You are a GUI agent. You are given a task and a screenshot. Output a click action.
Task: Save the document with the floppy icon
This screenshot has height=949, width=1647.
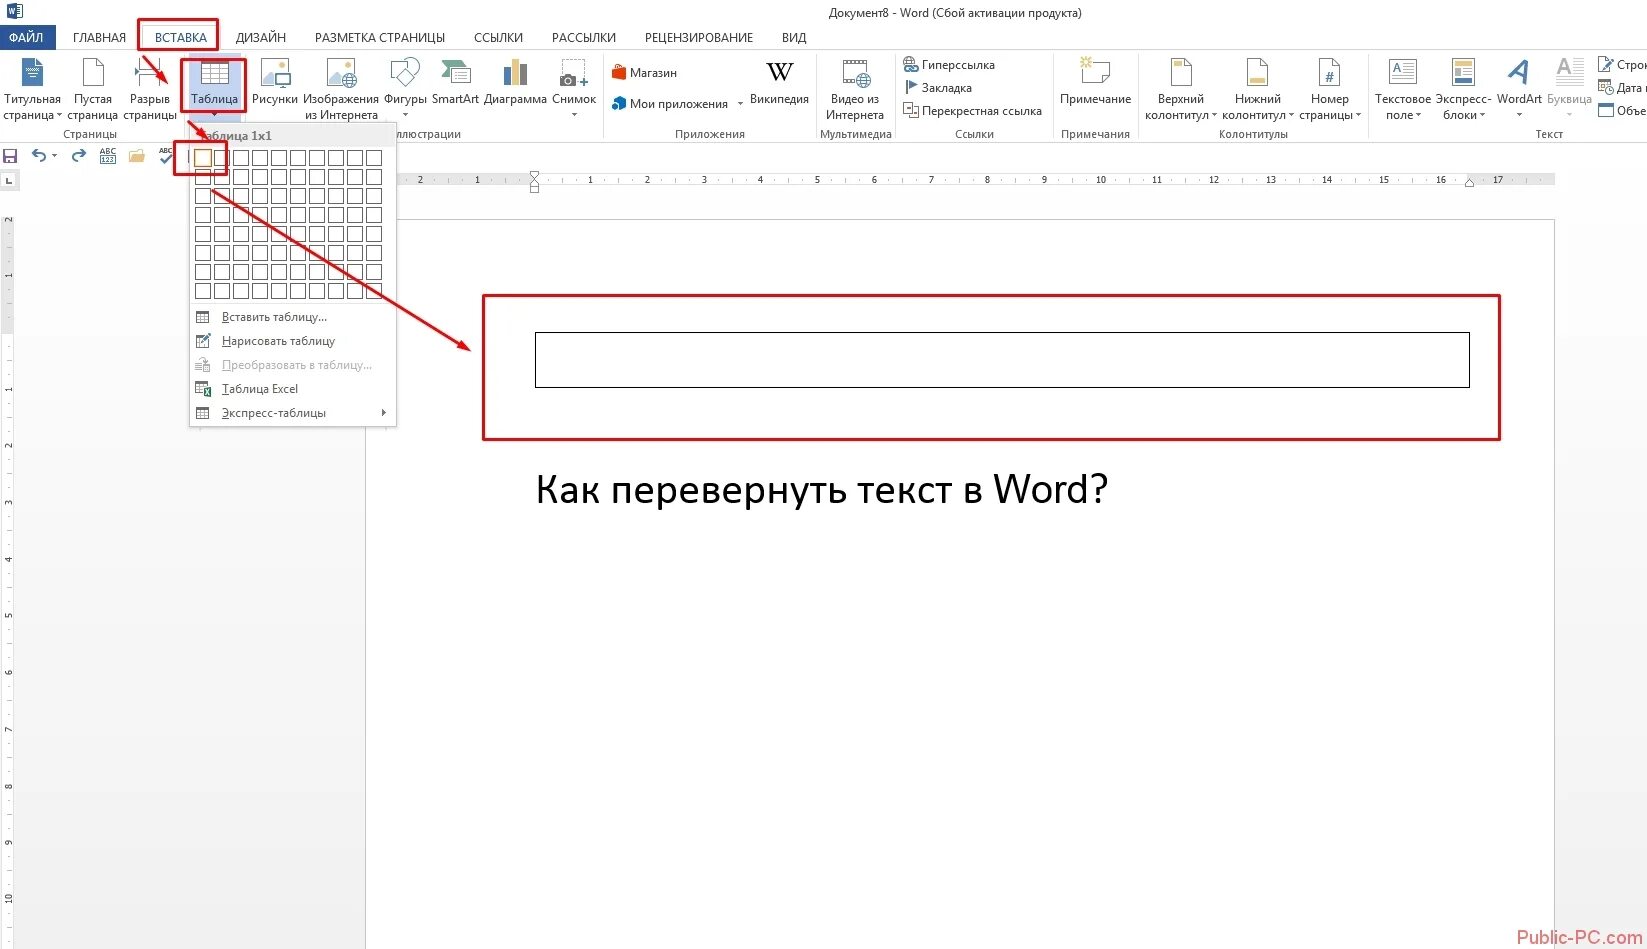10,156
